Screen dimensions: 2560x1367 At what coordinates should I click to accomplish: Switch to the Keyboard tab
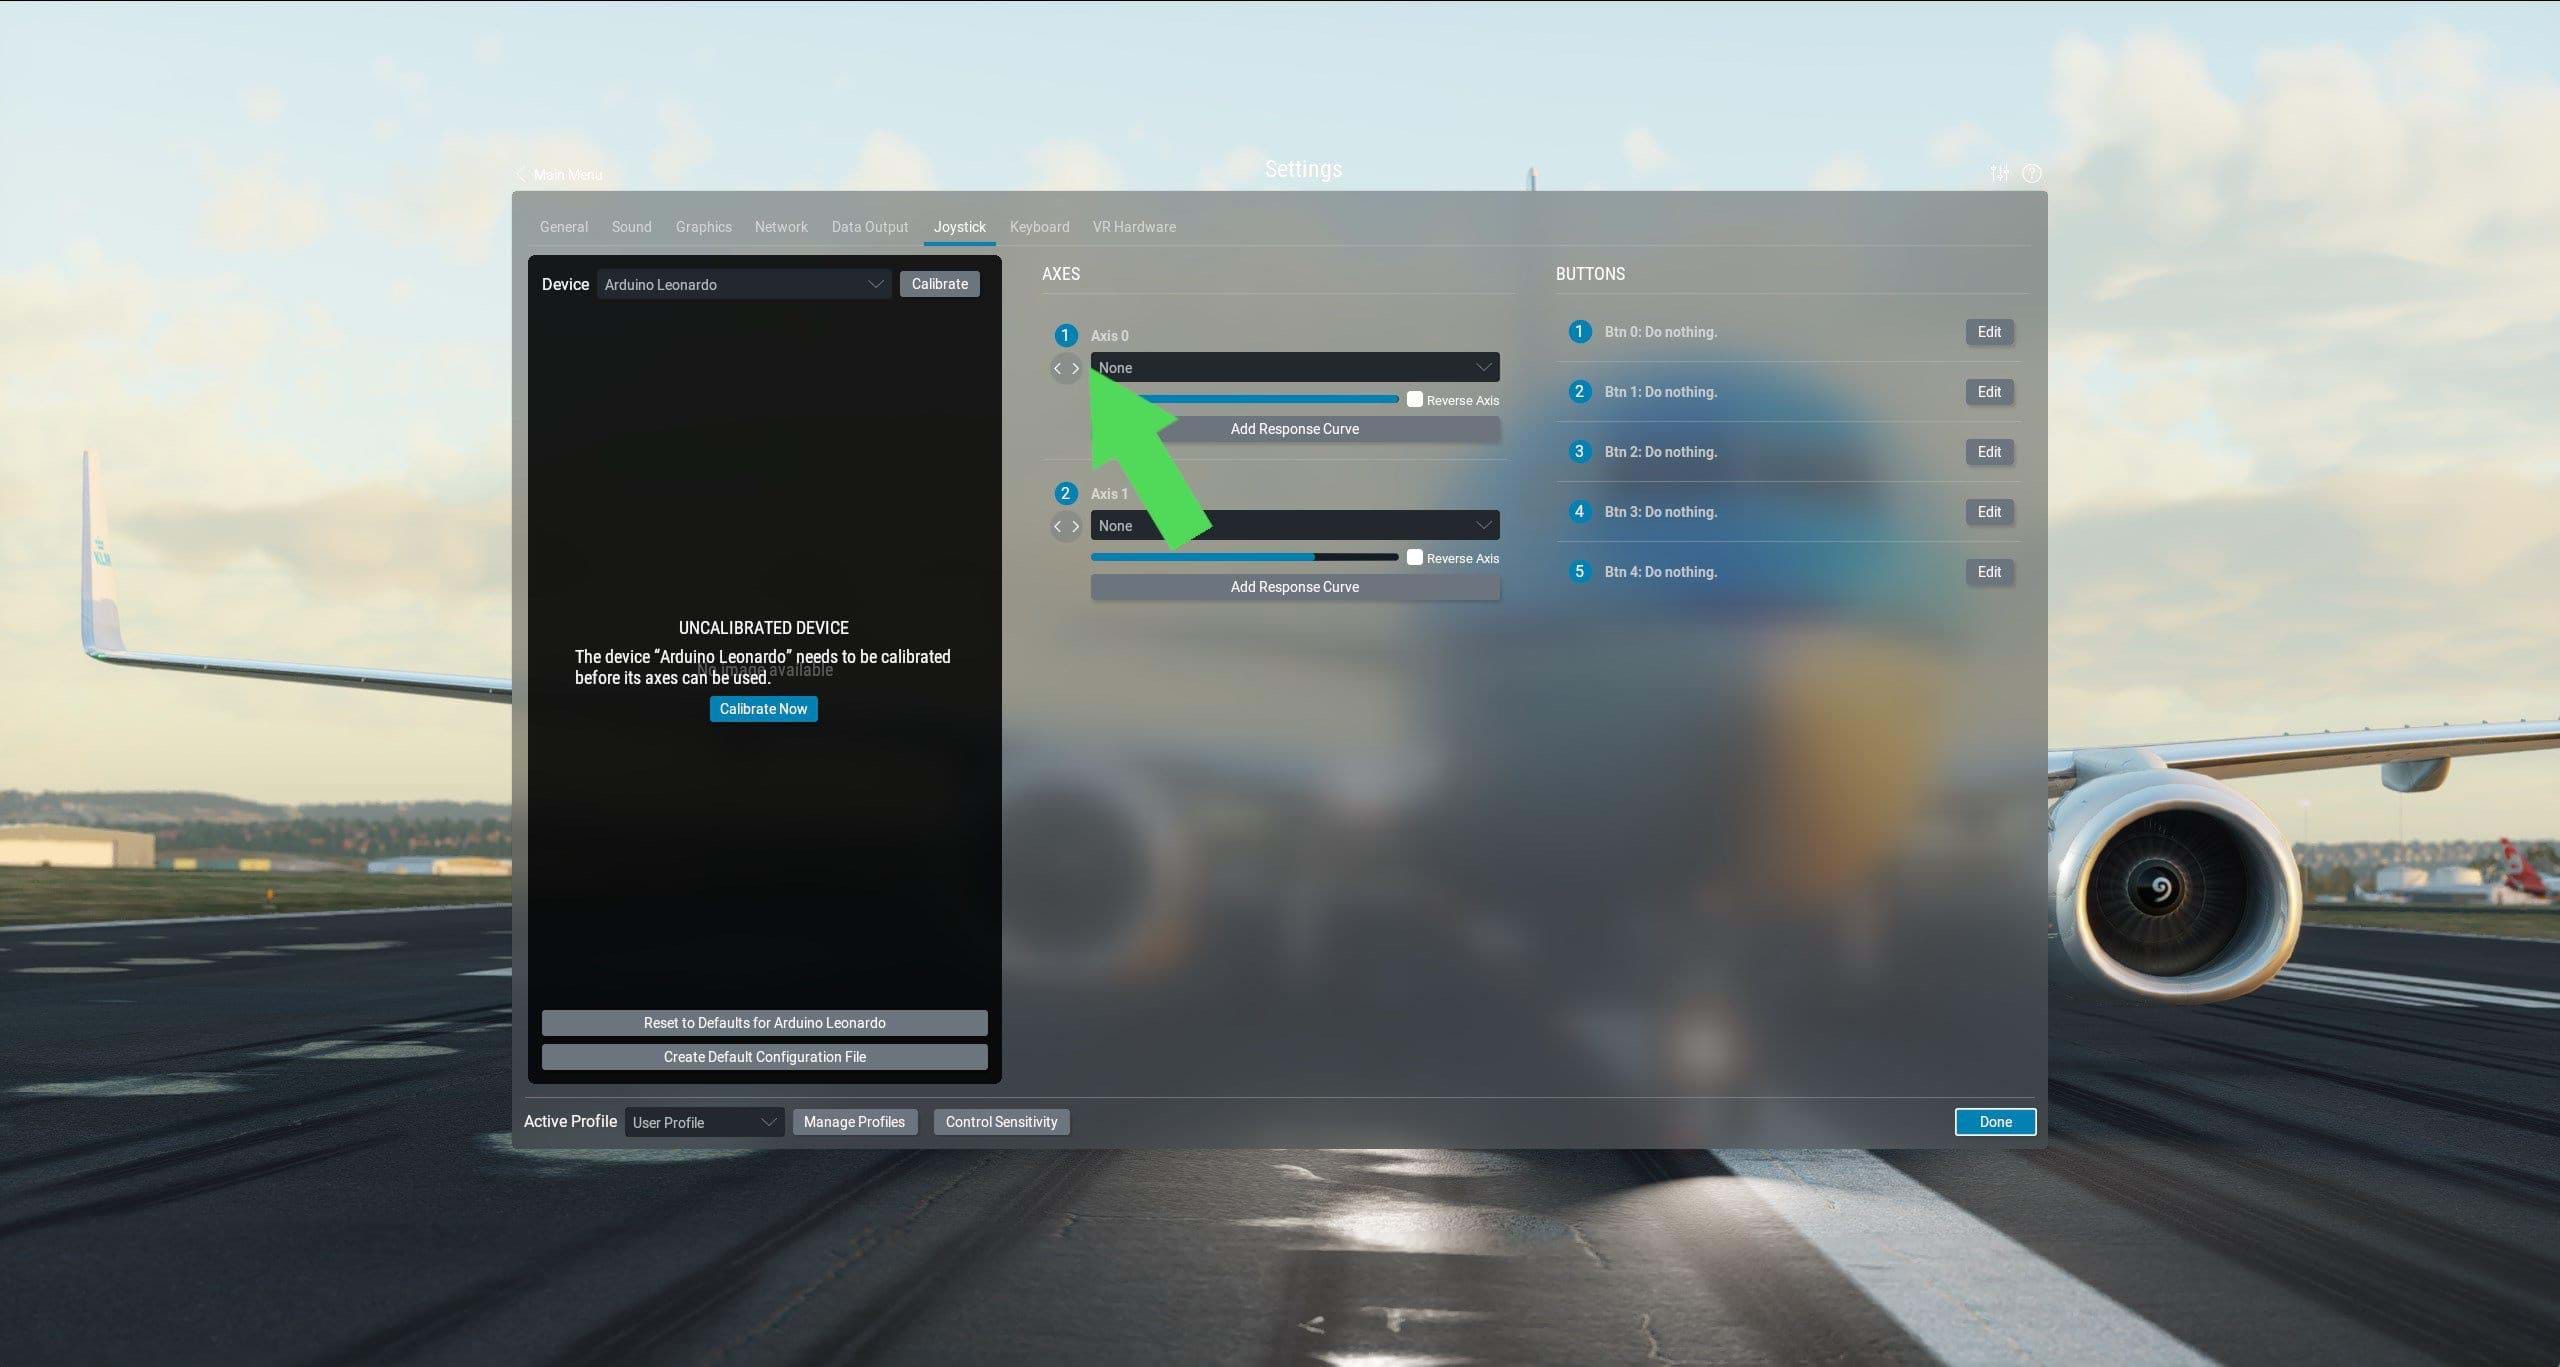[1039, 227]
